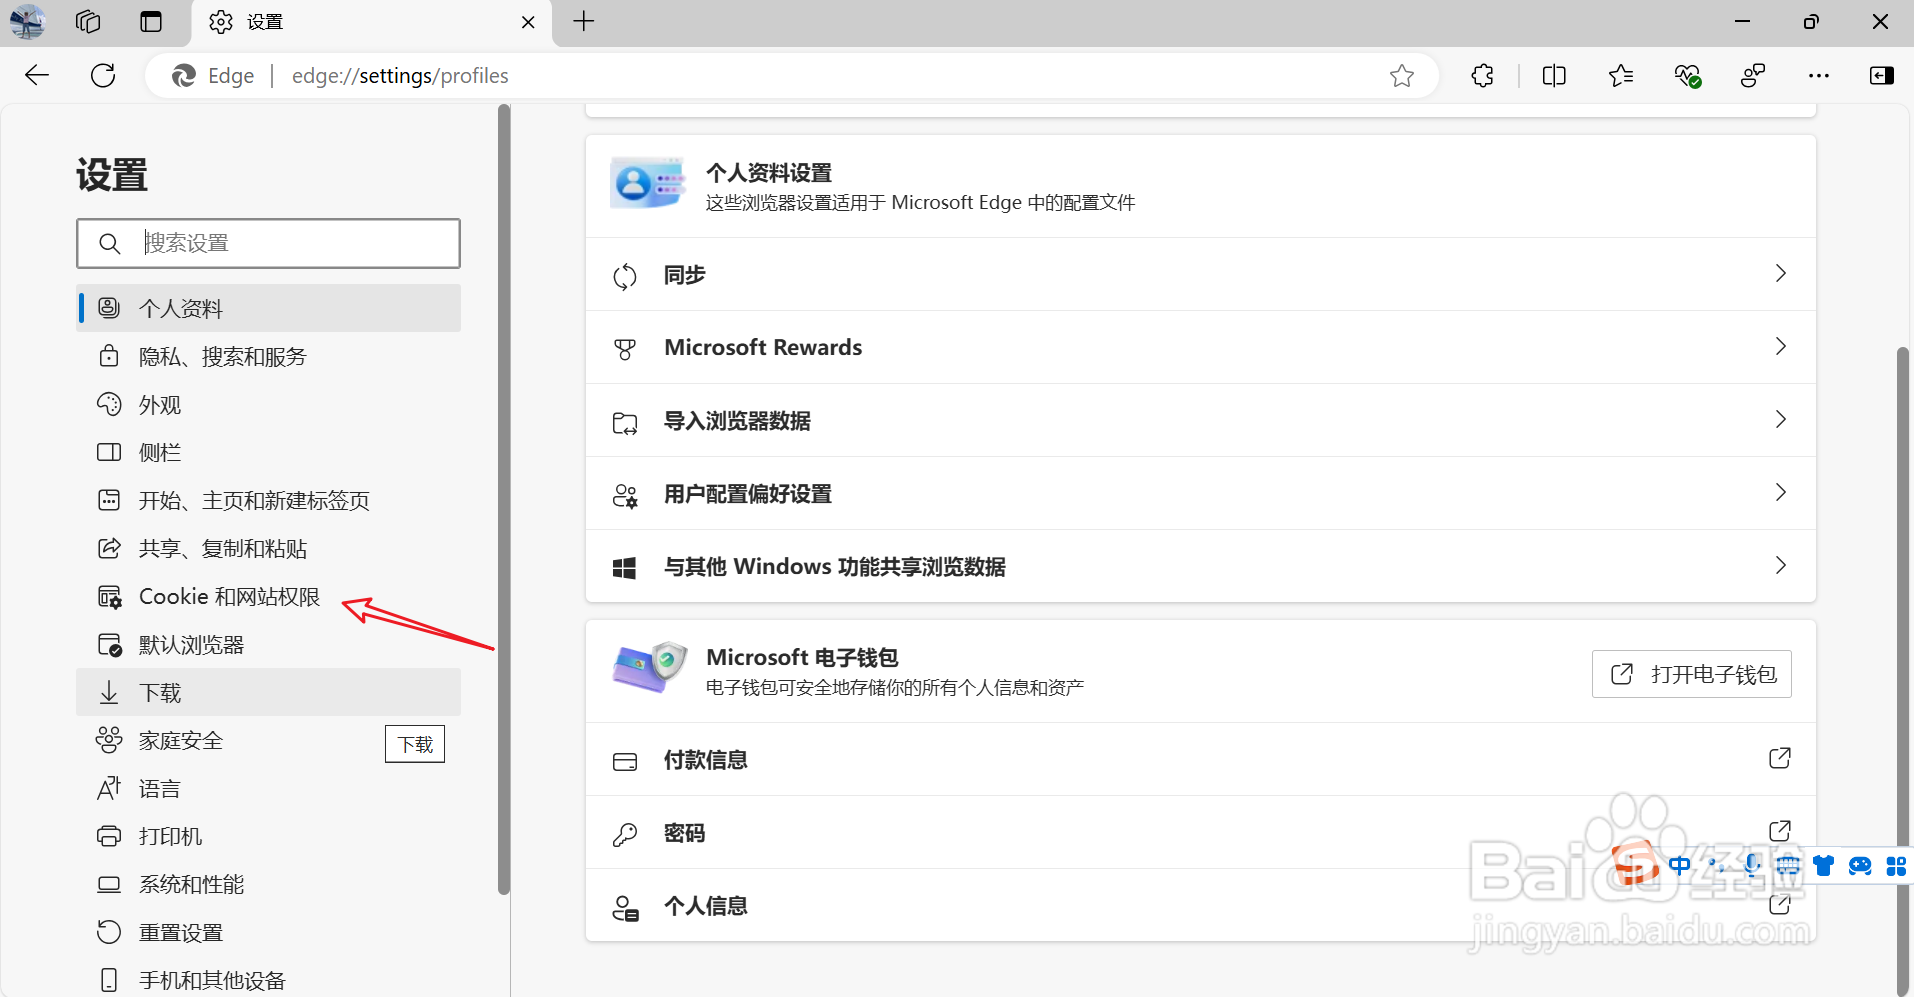
Task: Open 重置设置 in sidebar
Action: coord(268,933)
